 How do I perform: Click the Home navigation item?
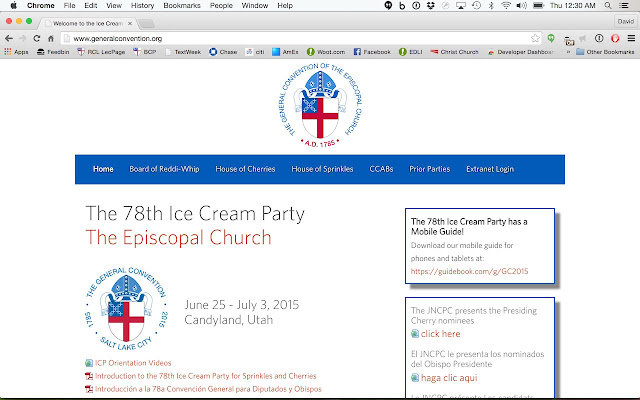103,169
